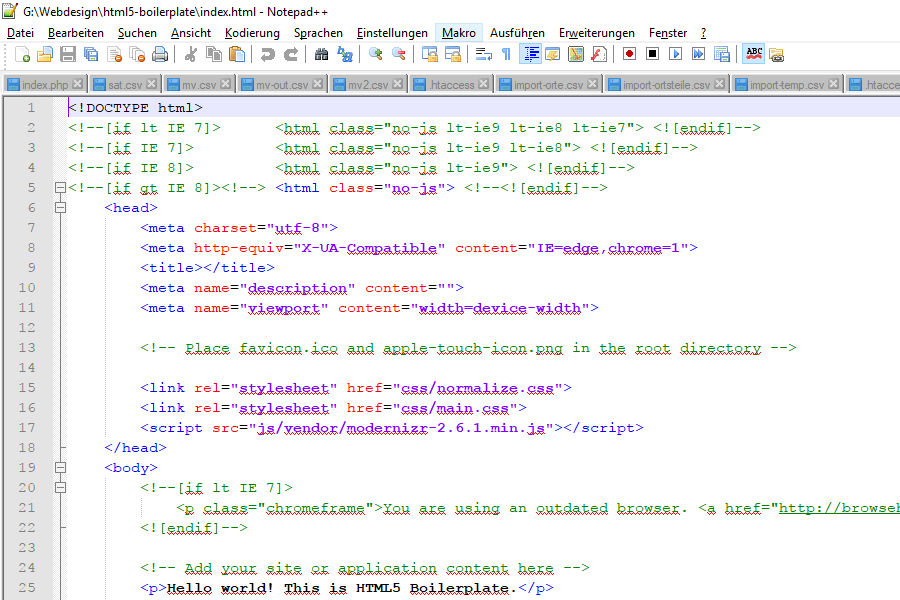The width and height of the screenshot is (900, 600).
Task: Open the Replace dialog icon
Action: (344, 55)
